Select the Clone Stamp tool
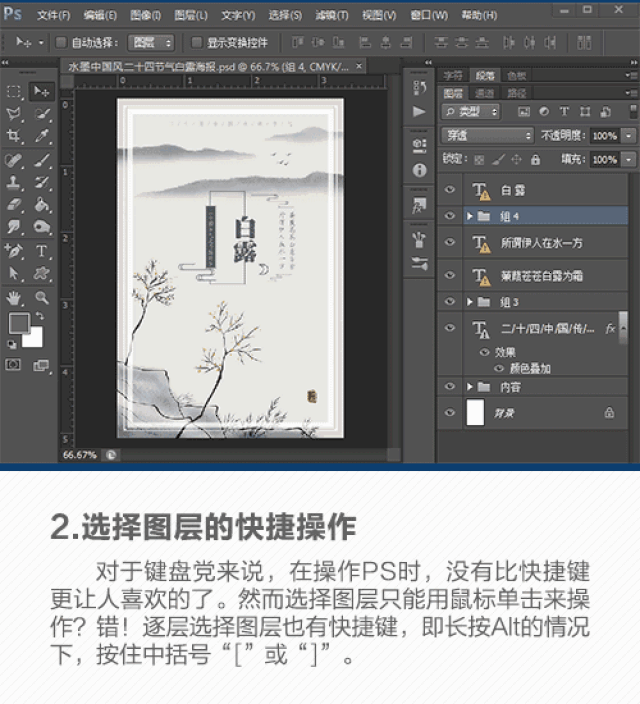Viewport: 640px width, 704px height. [14, 182]
